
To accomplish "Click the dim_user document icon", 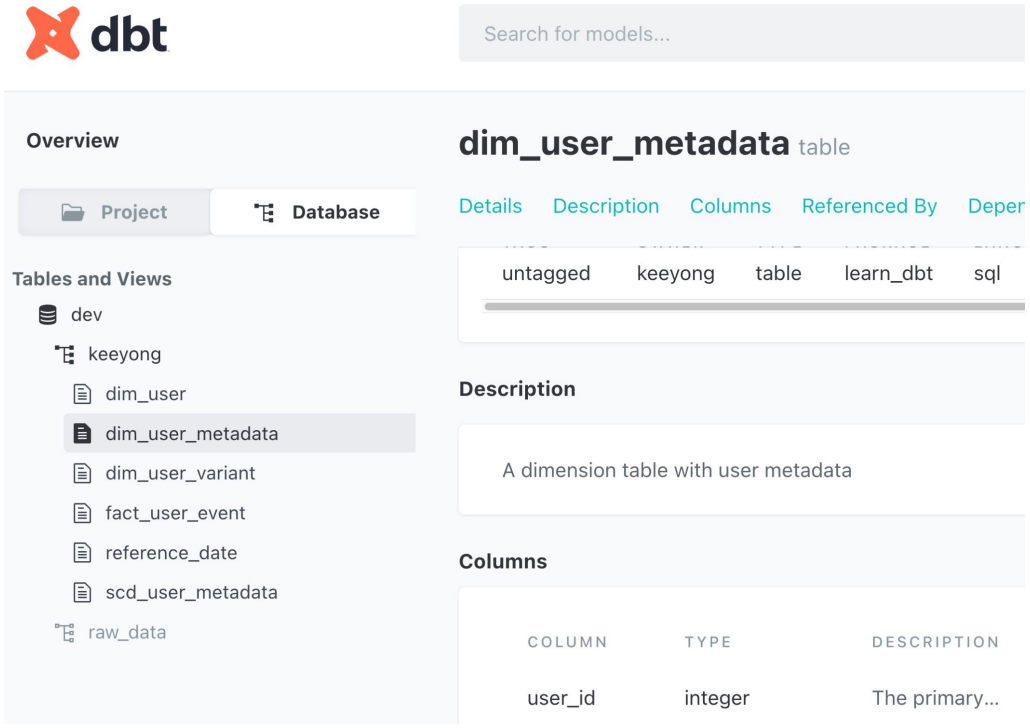I will point(84,394).
